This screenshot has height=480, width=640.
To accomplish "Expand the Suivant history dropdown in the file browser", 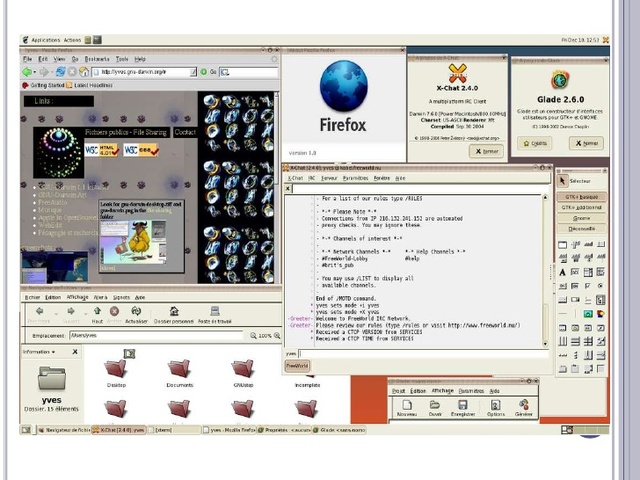I will point(86,313).
